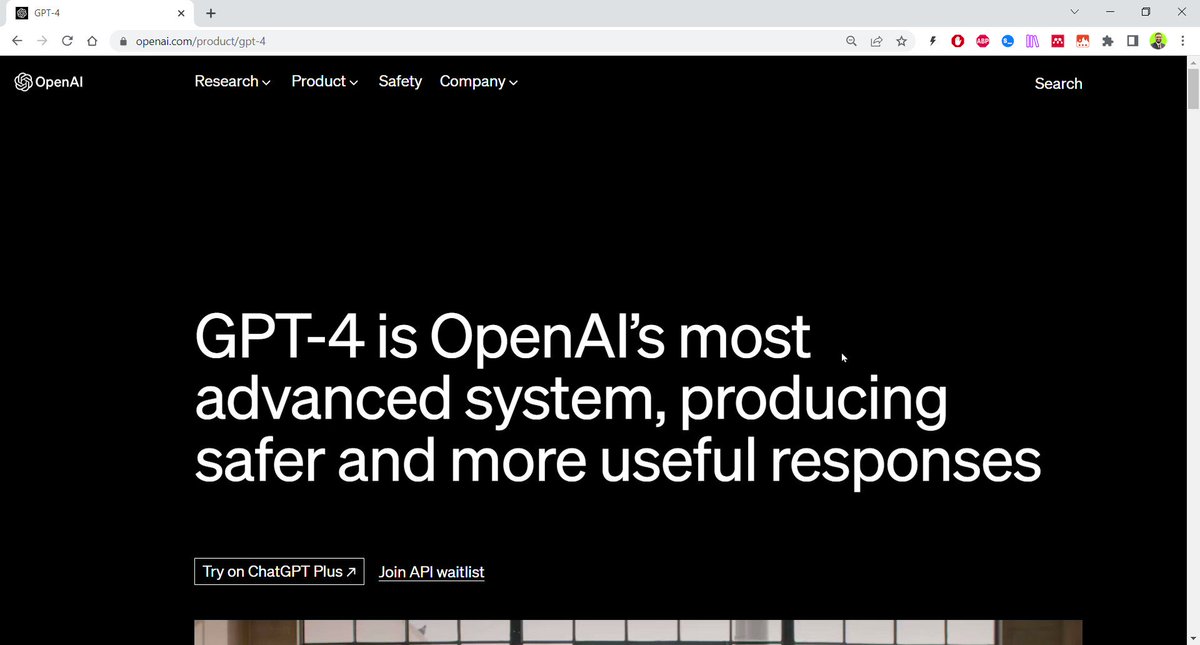The image size is (1200, 645).
Task: Minimize the Chrome window
Action: tap(1110, 12)
